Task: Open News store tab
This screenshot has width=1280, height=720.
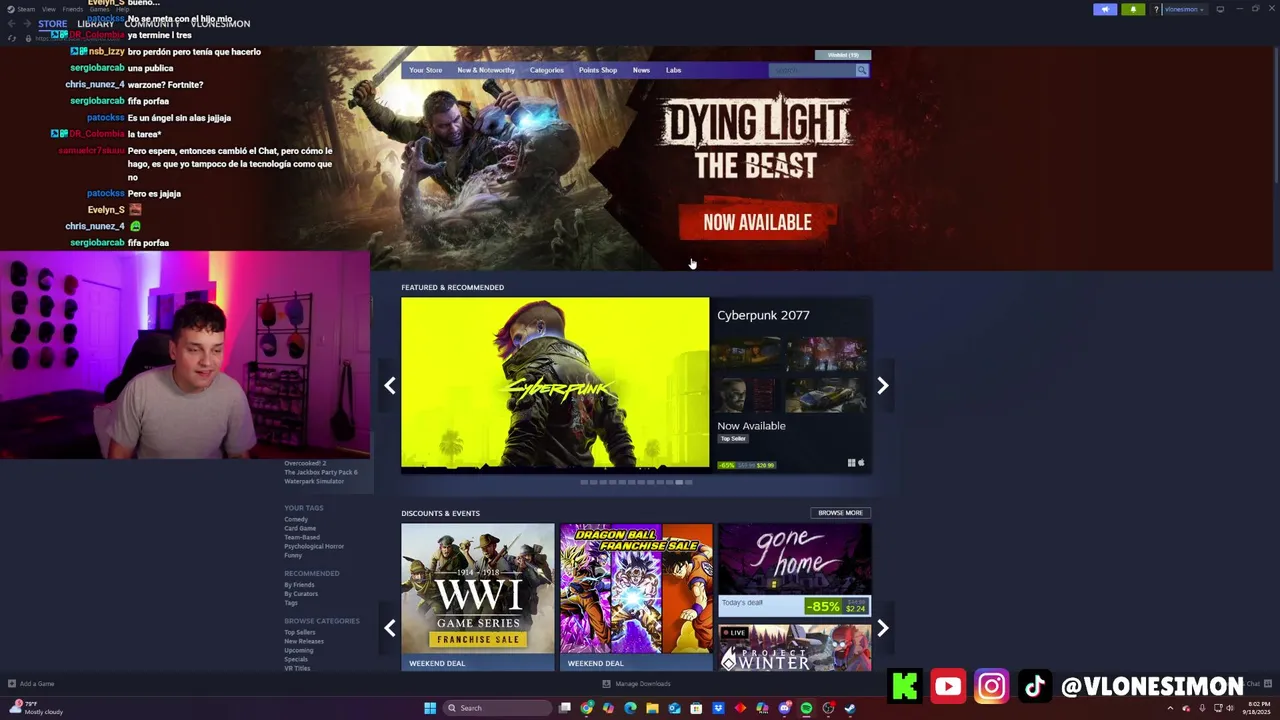Action: tap(641, 70)
